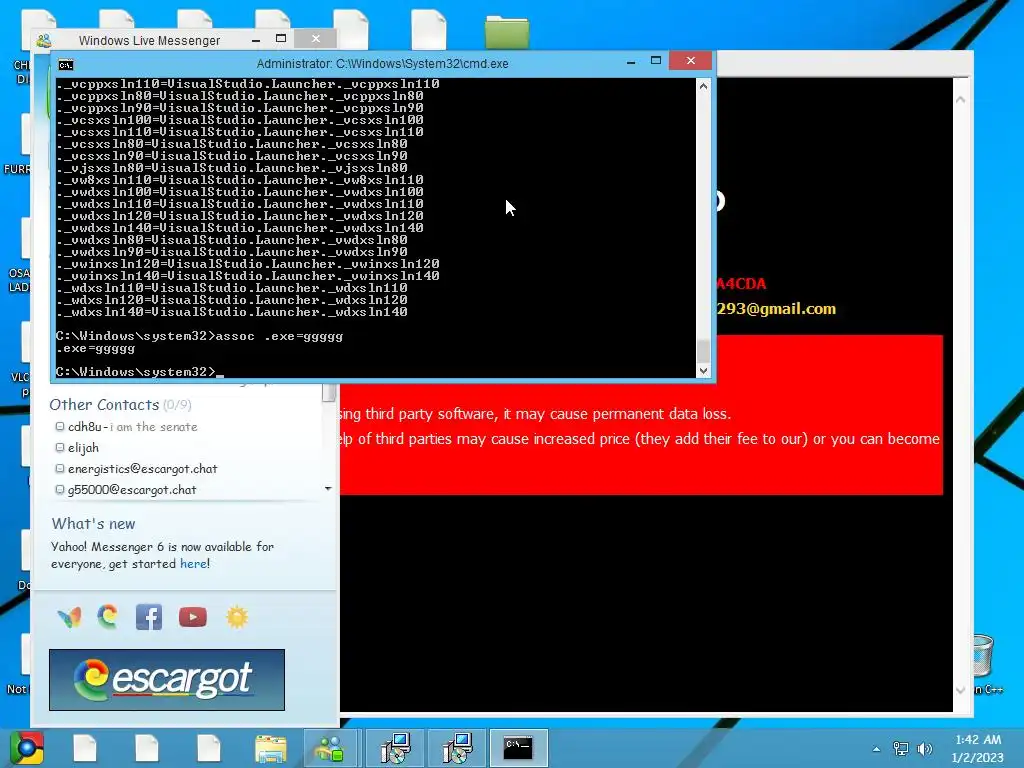Click status icon beside elijah contact

click(x=59, y=447)
